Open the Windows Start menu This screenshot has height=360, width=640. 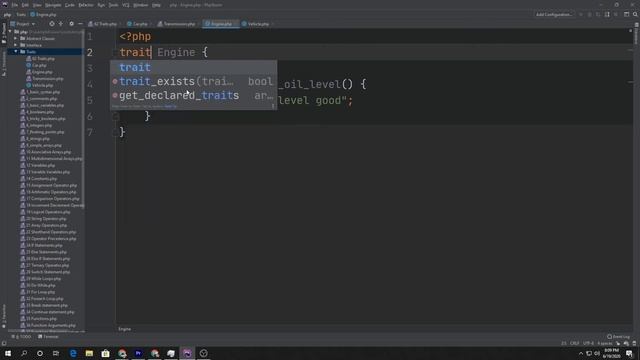tap(8, 353)
